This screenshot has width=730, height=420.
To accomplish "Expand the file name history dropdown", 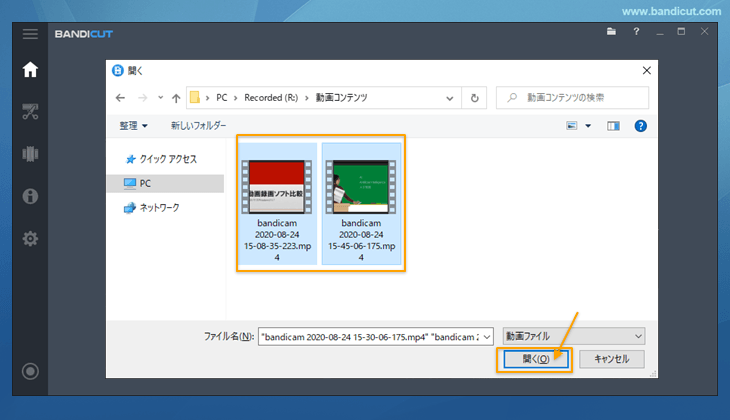I will pos(487,337).
